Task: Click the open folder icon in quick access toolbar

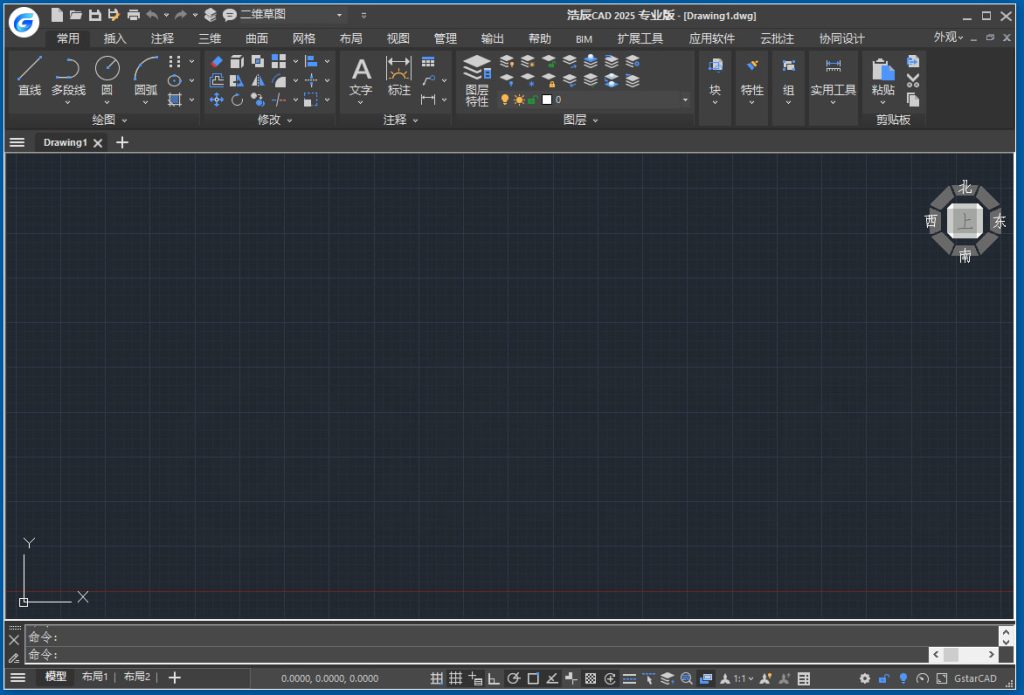Action: 76,15
